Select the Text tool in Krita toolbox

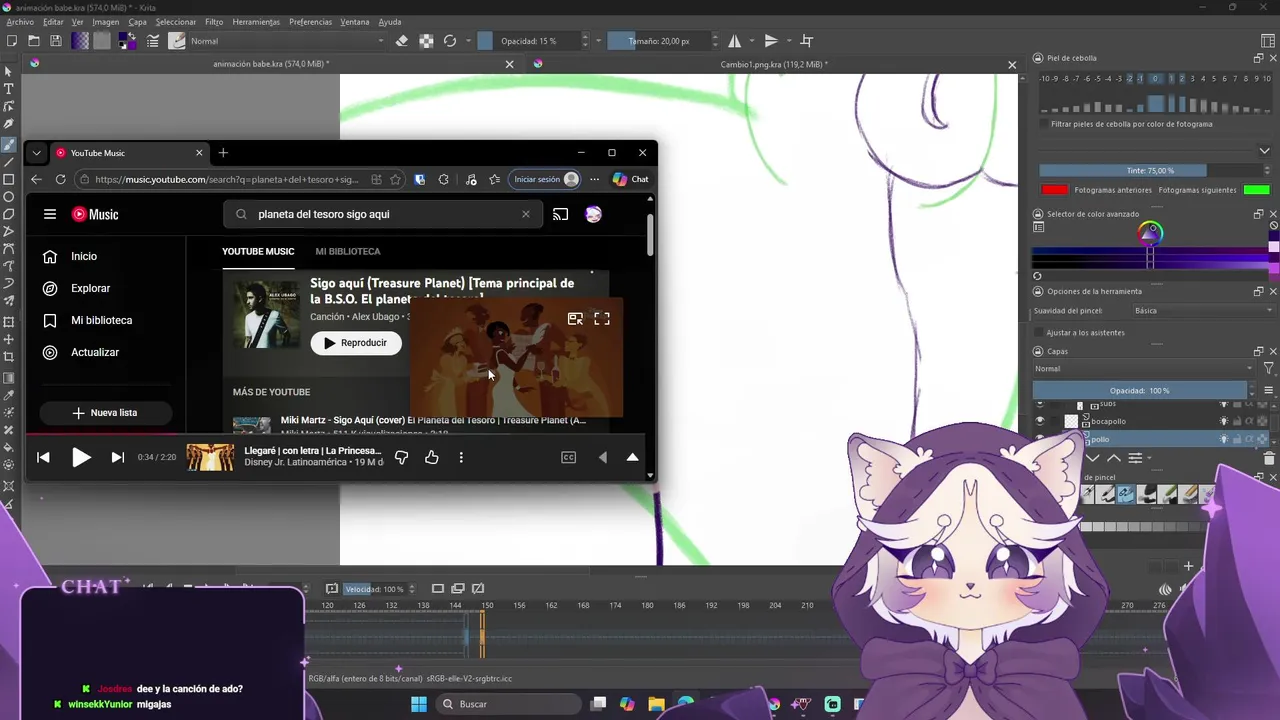tap(9, 89)
